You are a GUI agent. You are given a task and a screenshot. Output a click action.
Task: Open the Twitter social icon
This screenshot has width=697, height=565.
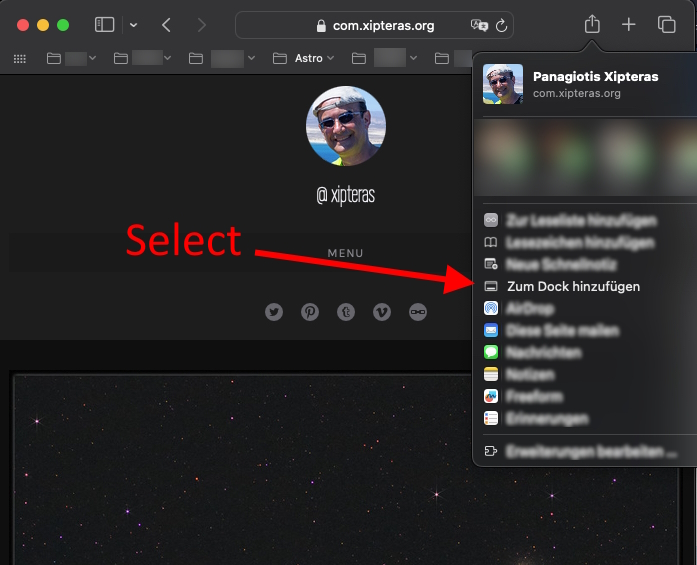click(274, 312)
